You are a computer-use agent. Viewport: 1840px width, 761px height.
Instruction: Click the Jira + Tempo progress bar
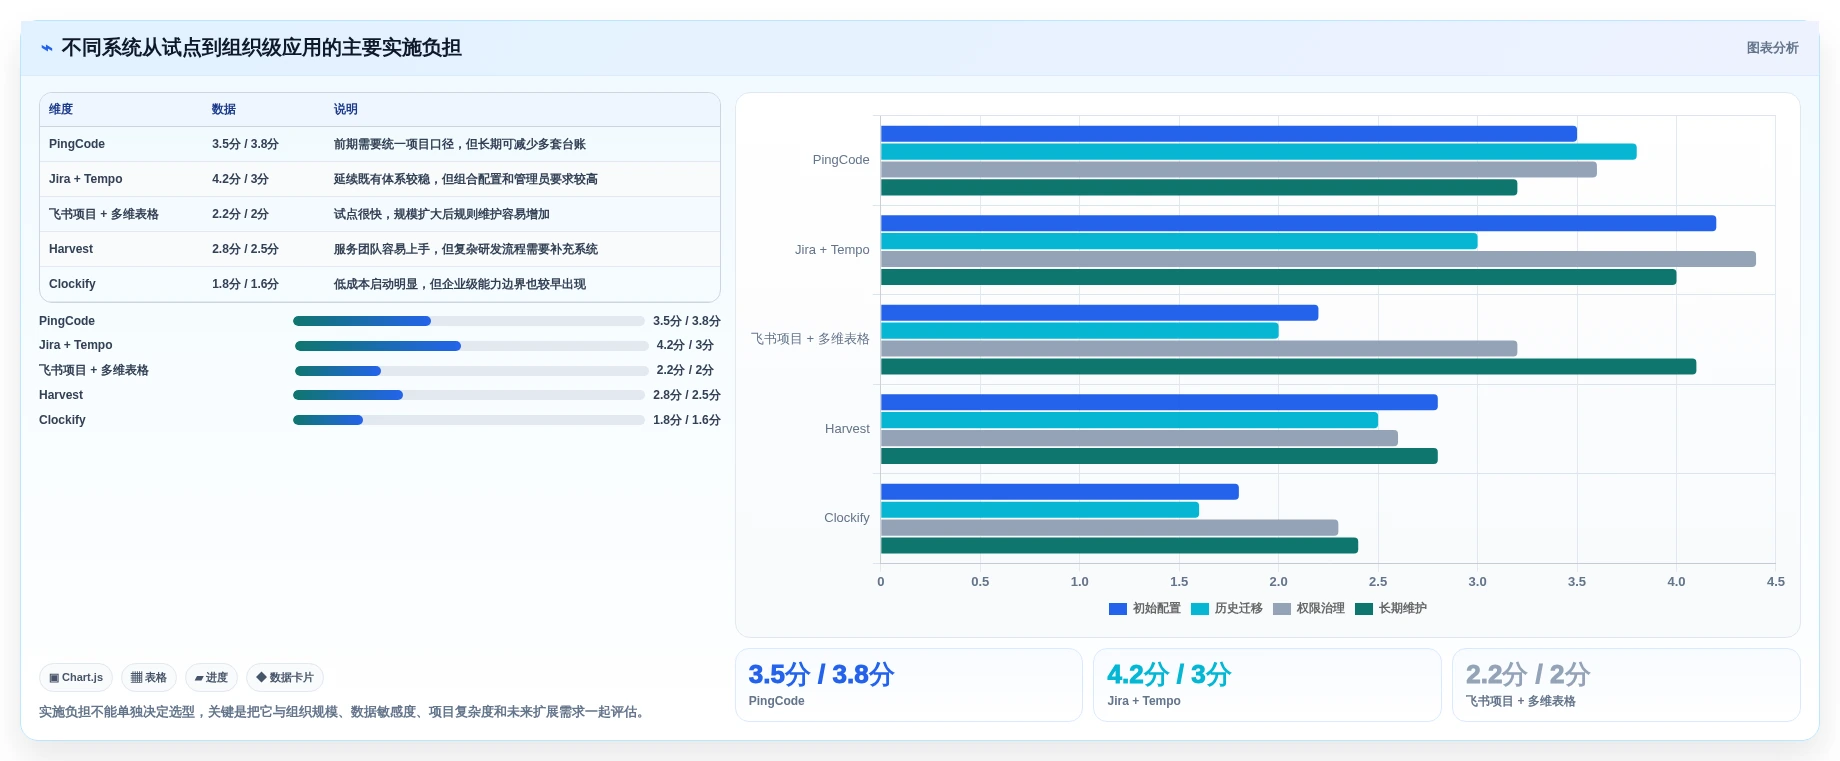point(471,346)
